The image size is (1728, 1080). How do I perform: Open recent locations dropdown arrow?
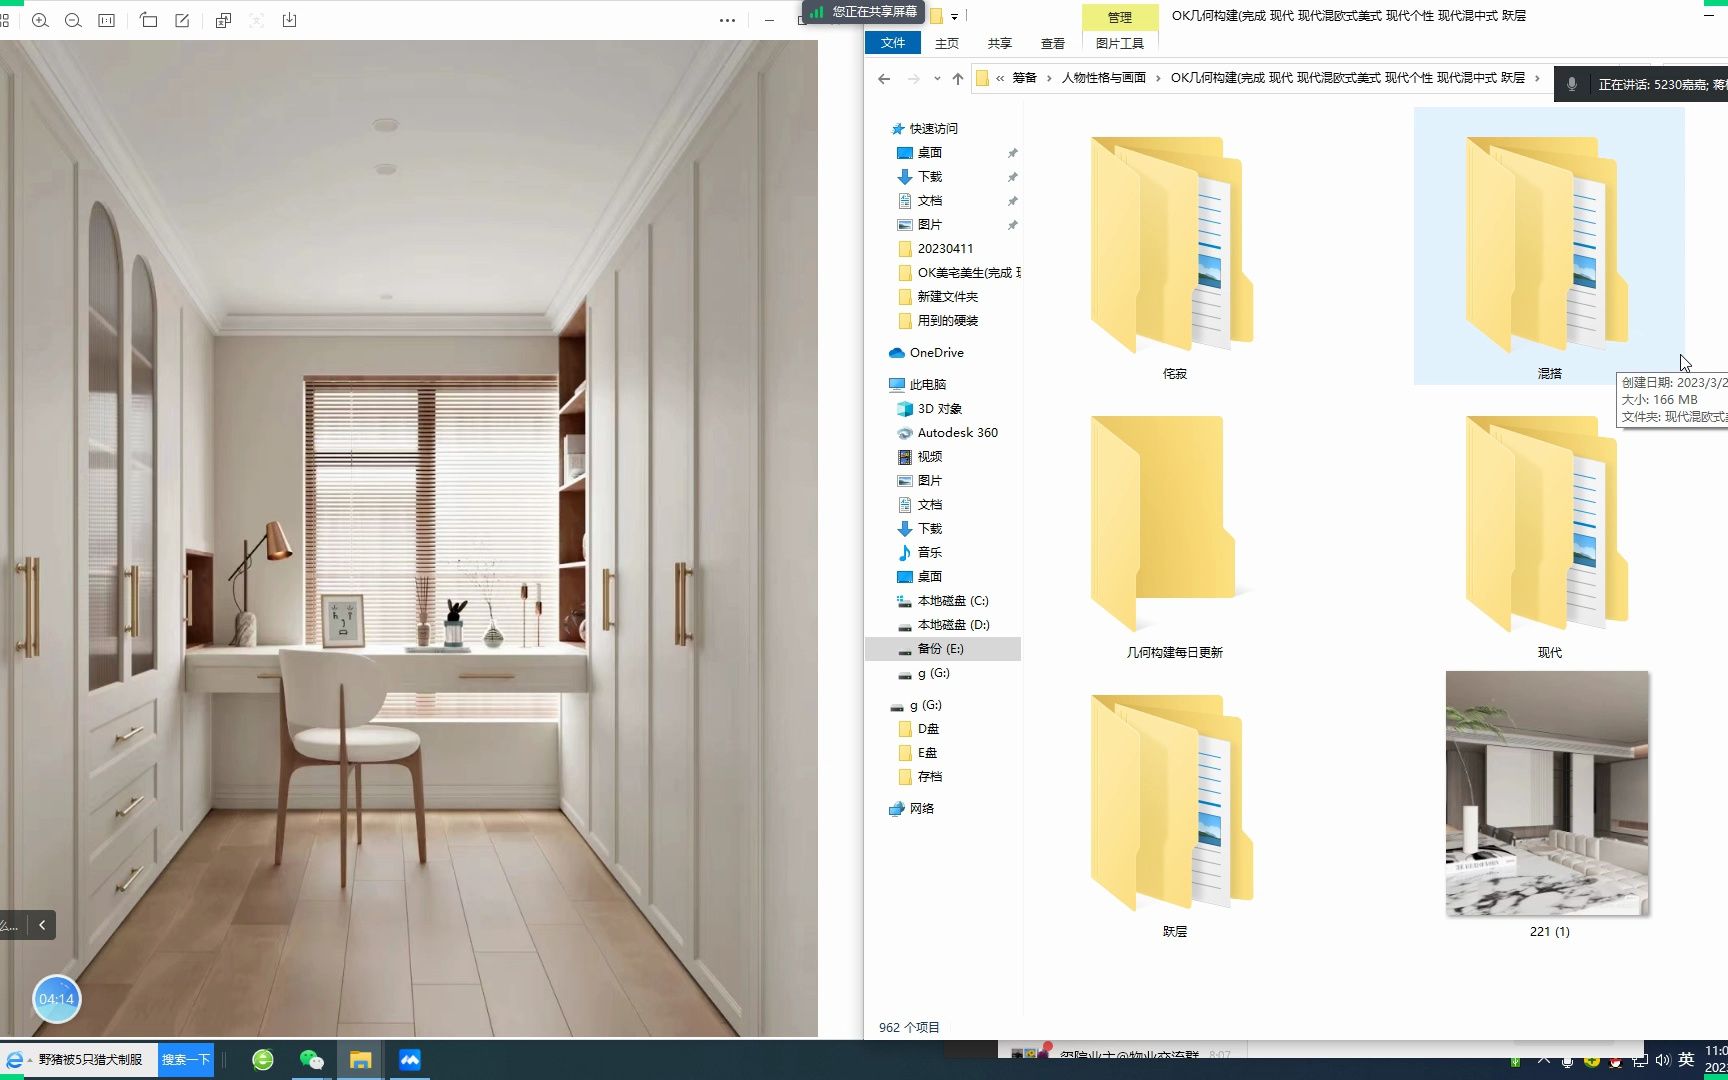click(x=937, y=78)
